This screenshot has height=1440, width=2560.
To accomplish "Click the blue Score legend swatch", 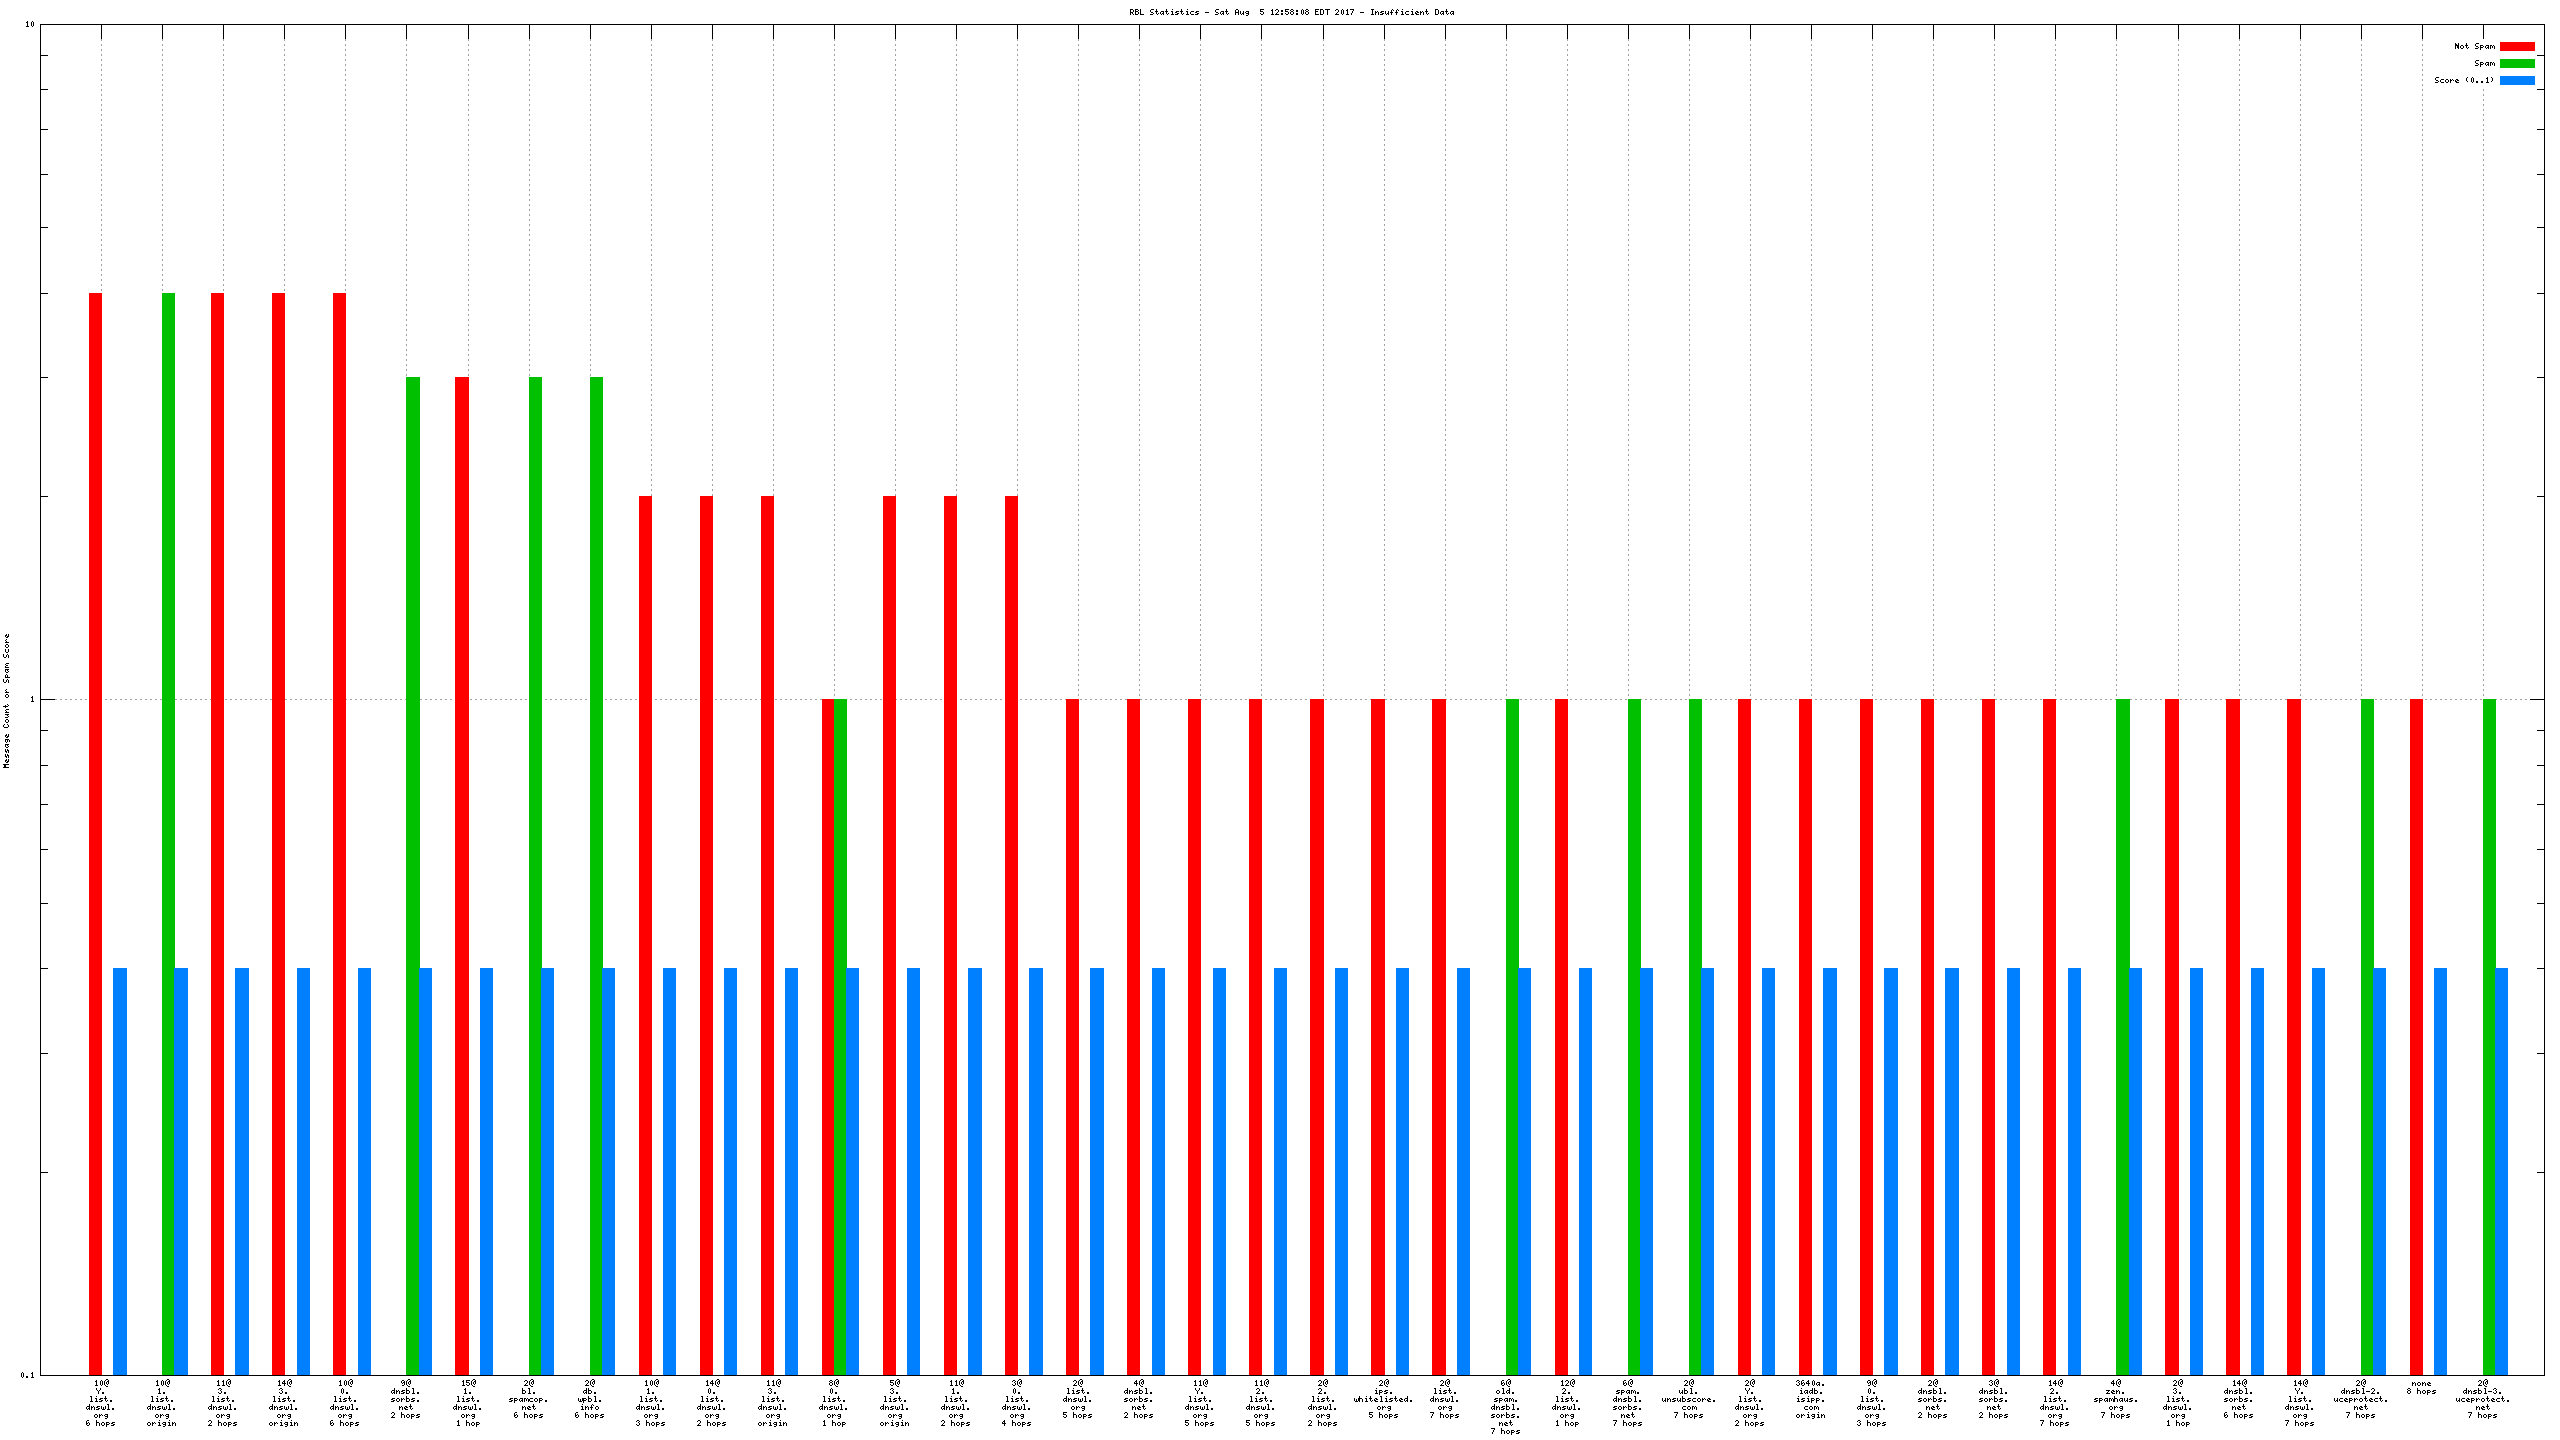I will coord(2517,80).
